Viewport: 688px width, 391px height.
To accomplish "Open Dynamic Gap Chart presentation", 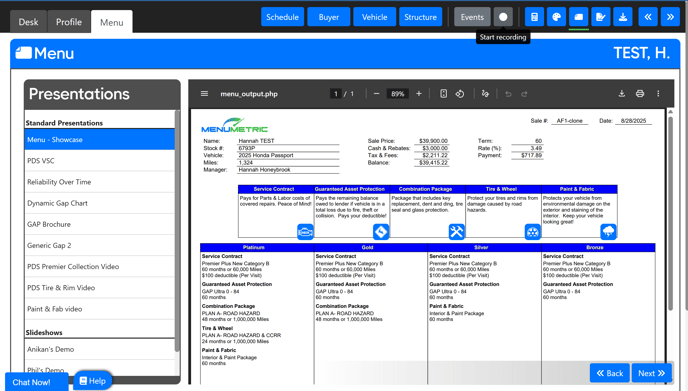I will tap(100, 203).
